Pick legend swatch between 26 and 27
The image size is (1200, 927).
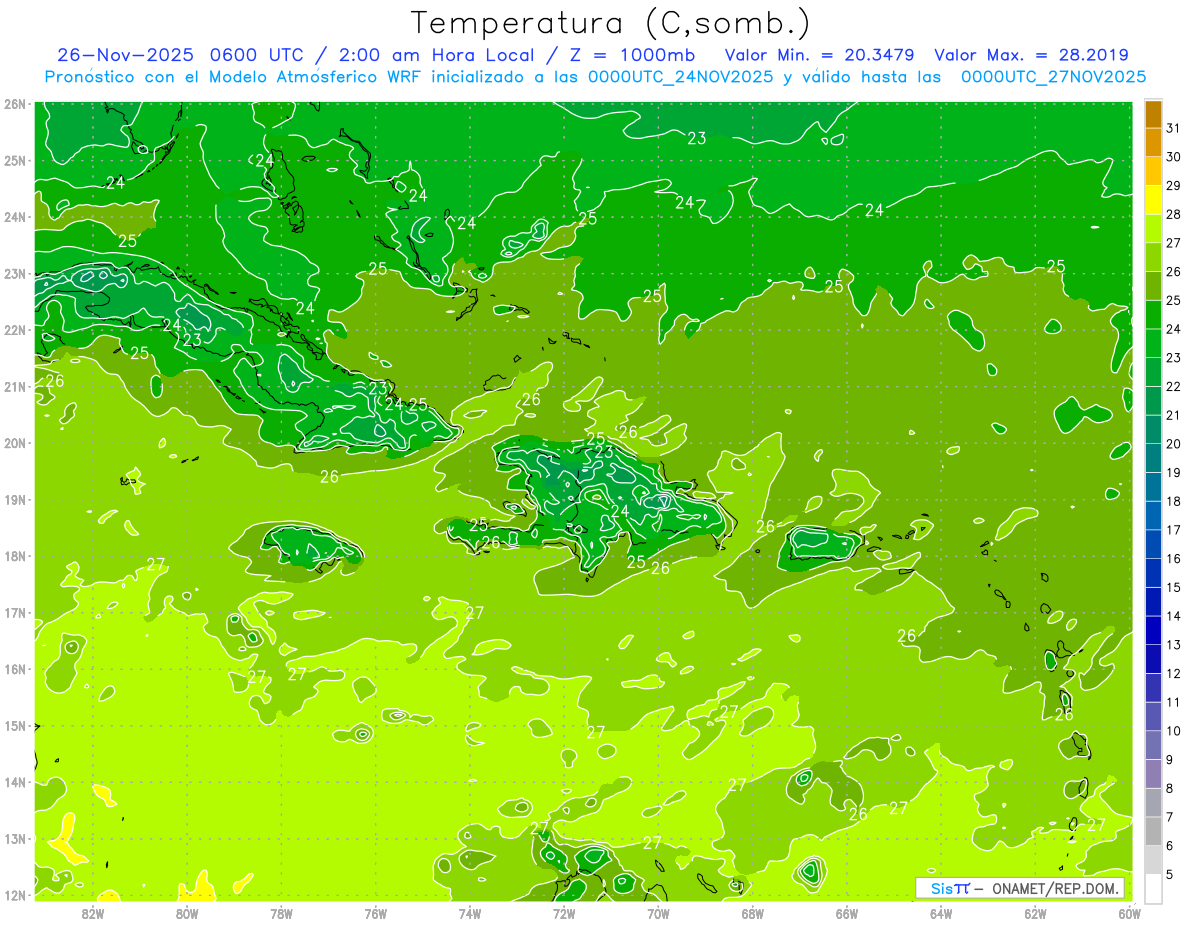click(1153, 257)
